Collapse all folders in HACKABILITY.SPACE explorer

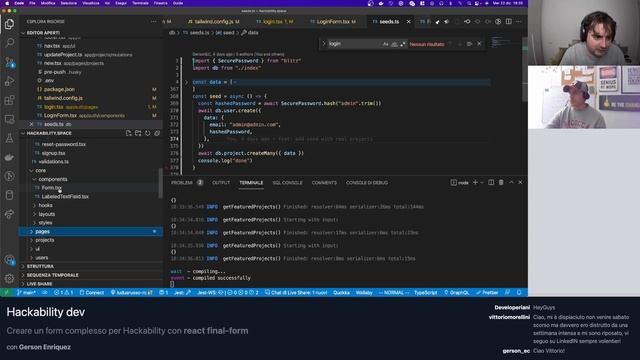pyautogui.click(x=157, y=133)
